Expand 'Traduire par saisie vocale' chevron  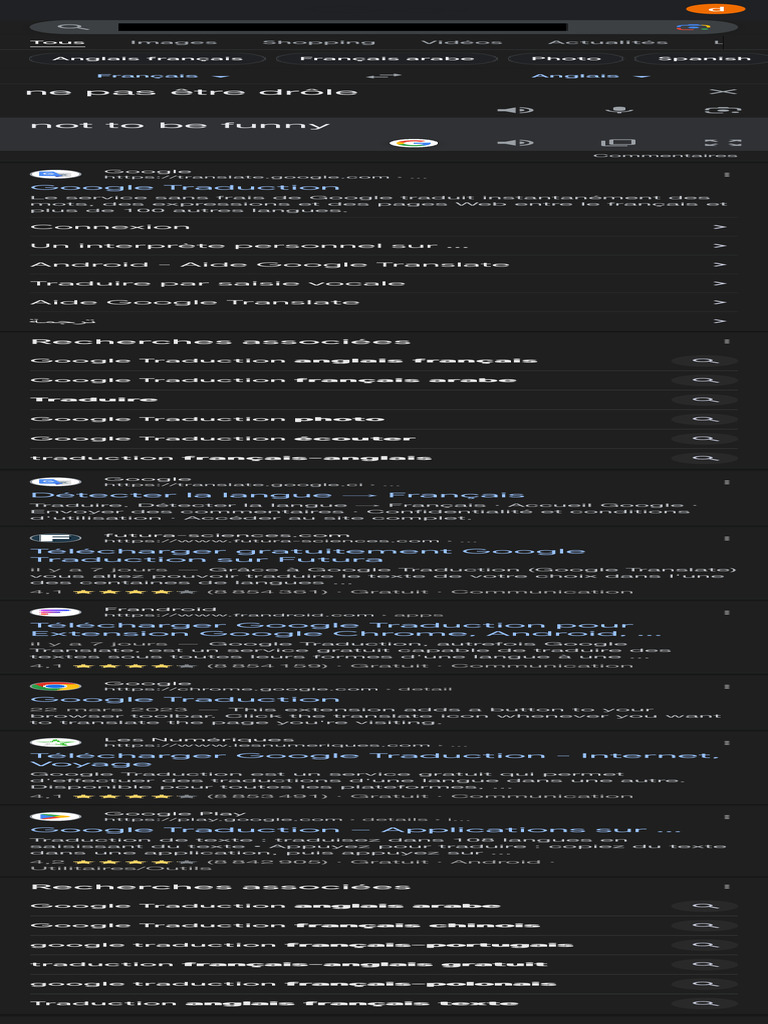coord(719,284)
